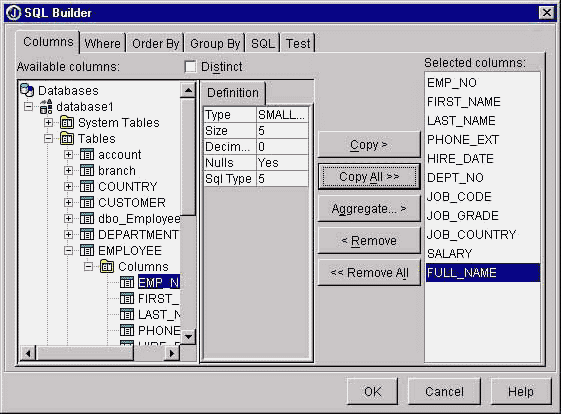This screenshot has height=414, width=561.
Task: Click the CUSTOMER table icon
Action: [x=87, y=203]
